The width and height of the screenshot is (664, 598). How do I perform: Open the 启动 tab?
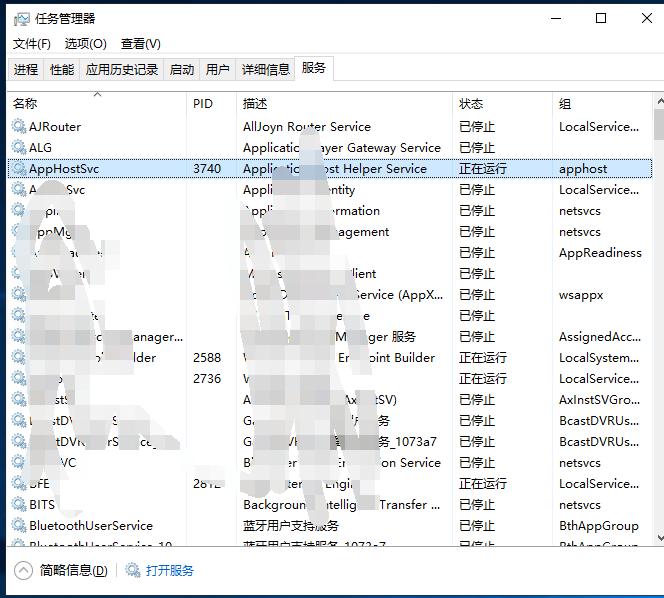pos(182,70)
